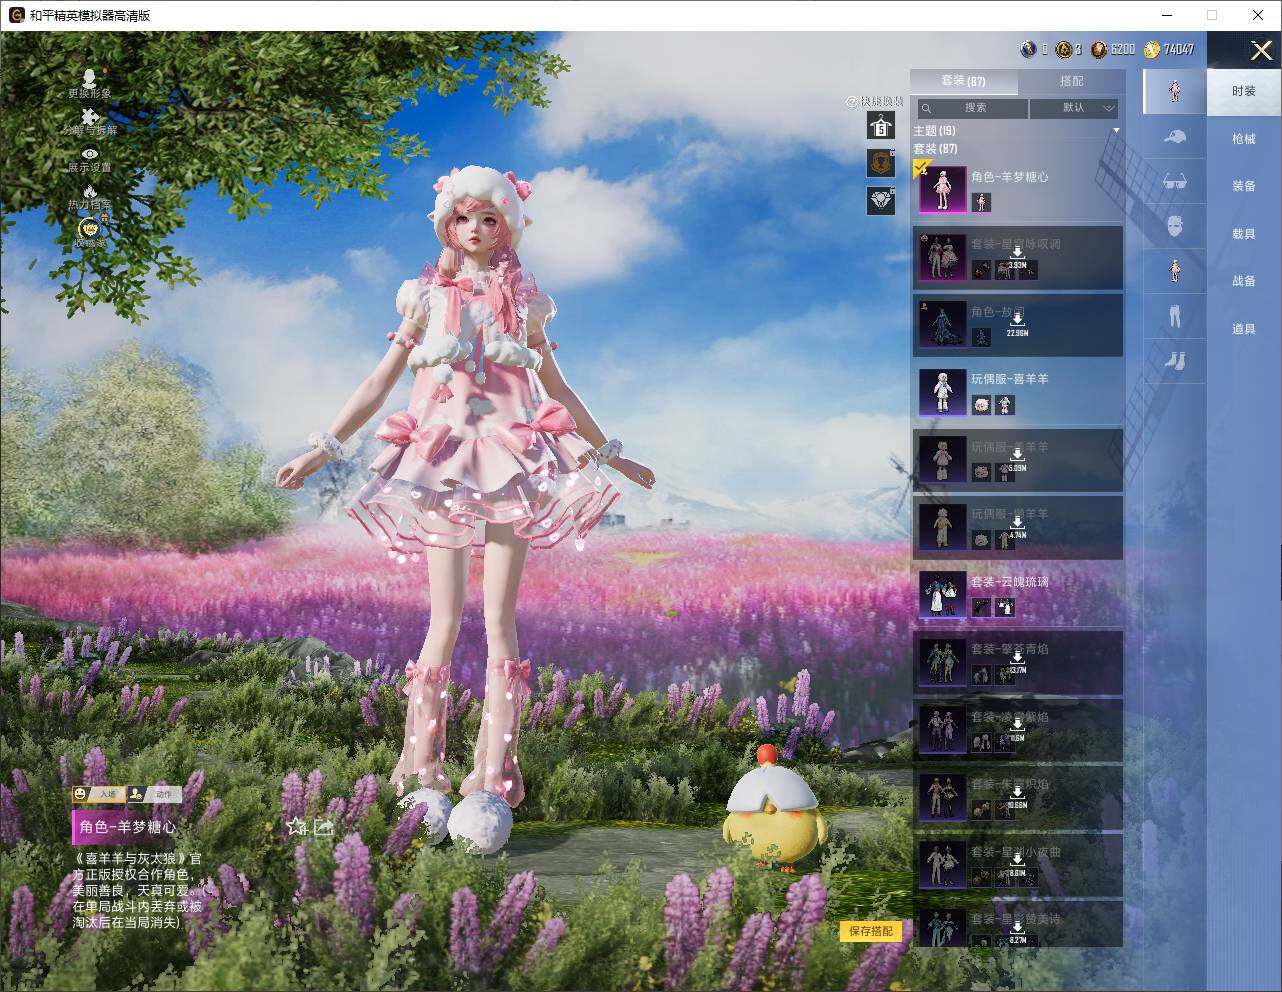Image resolution: width=1282 pixels, height=992 pixels.
Task: Select the glasses category icon
Action: point(1175,182)
